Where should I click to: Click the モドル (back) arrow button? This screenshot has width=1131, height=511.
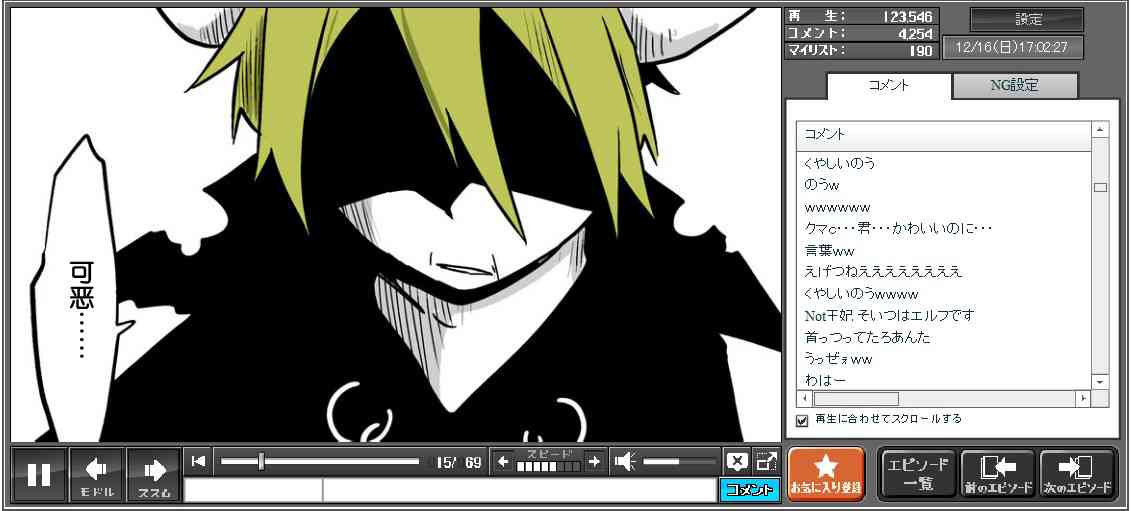(x=96, y=474)
